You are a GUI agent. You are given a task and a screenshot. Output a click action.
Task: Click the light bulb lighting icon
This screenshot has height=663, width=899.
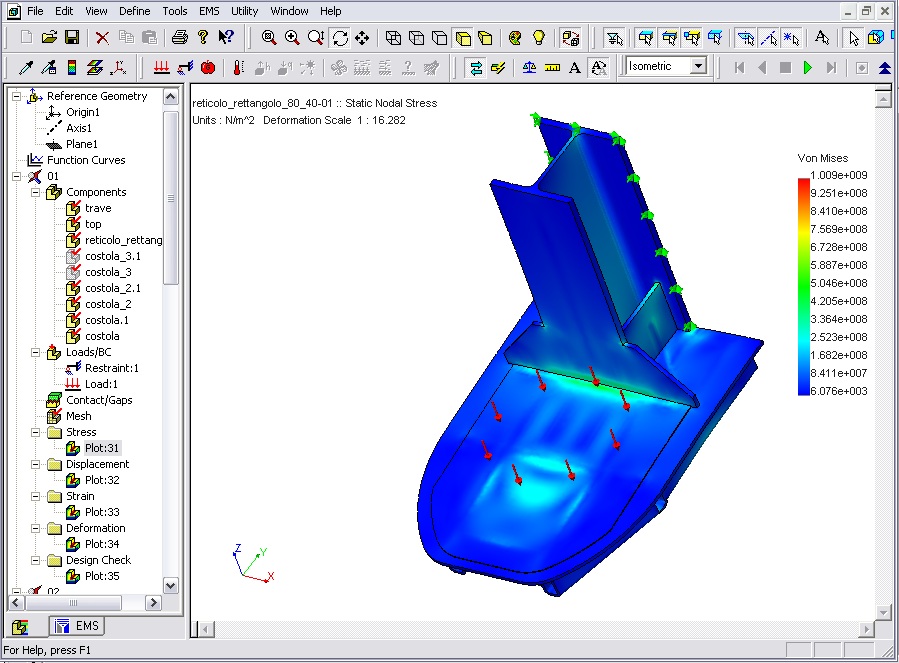point(538,38)
